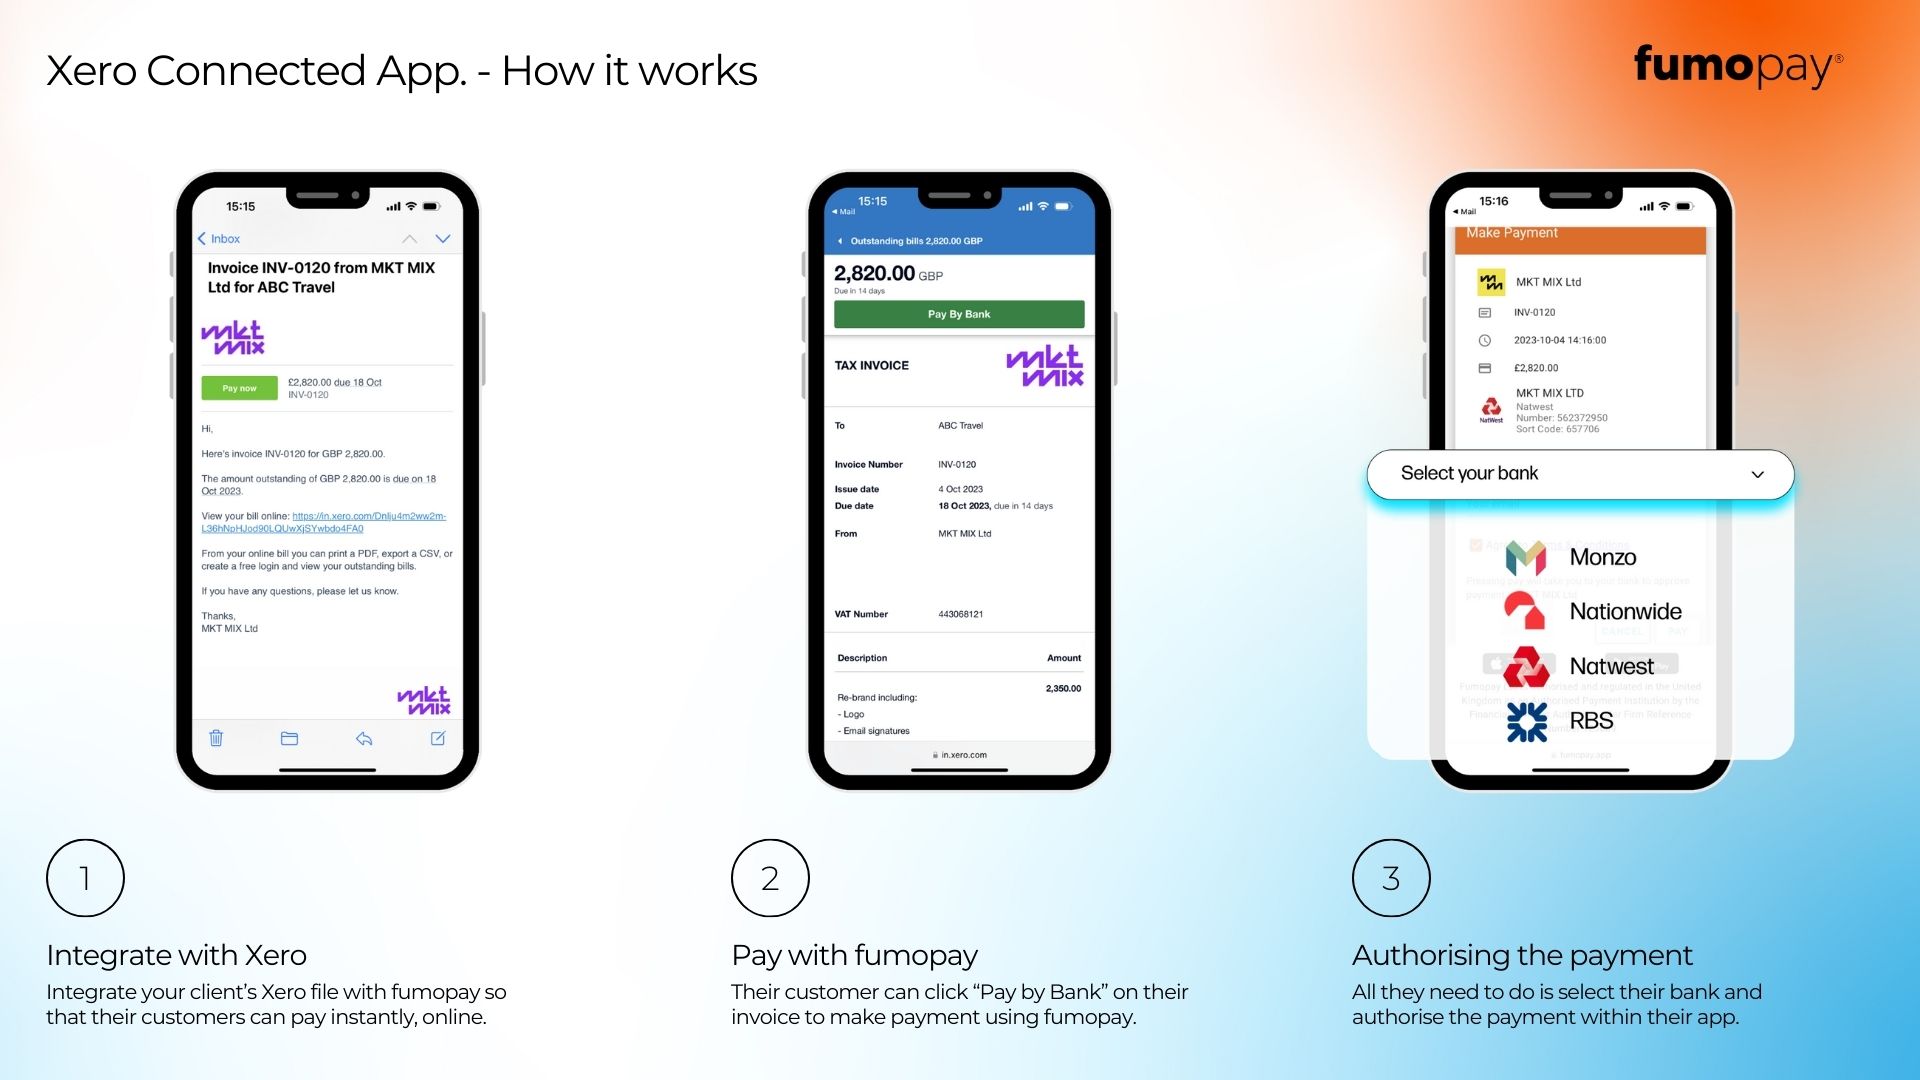
Task: Click the inbox navigation chevron up arrow
Action: (405, 239)
